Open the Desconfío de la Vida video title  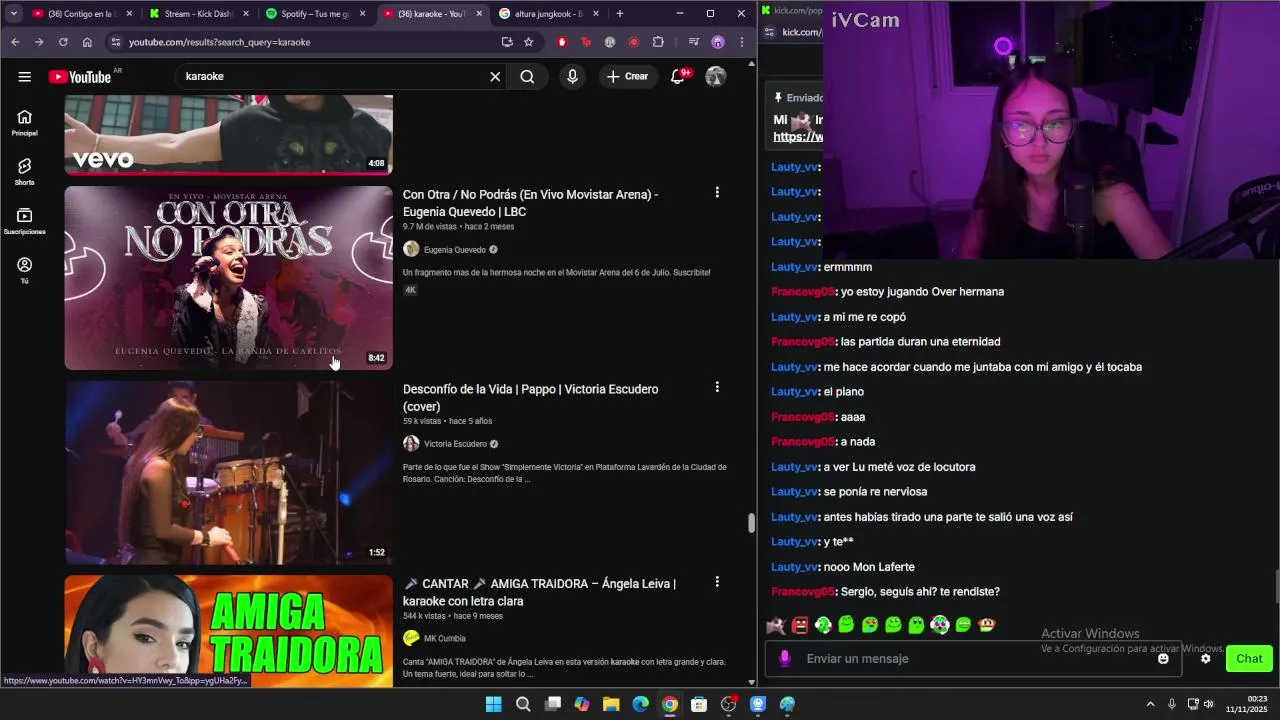point(530,398)
